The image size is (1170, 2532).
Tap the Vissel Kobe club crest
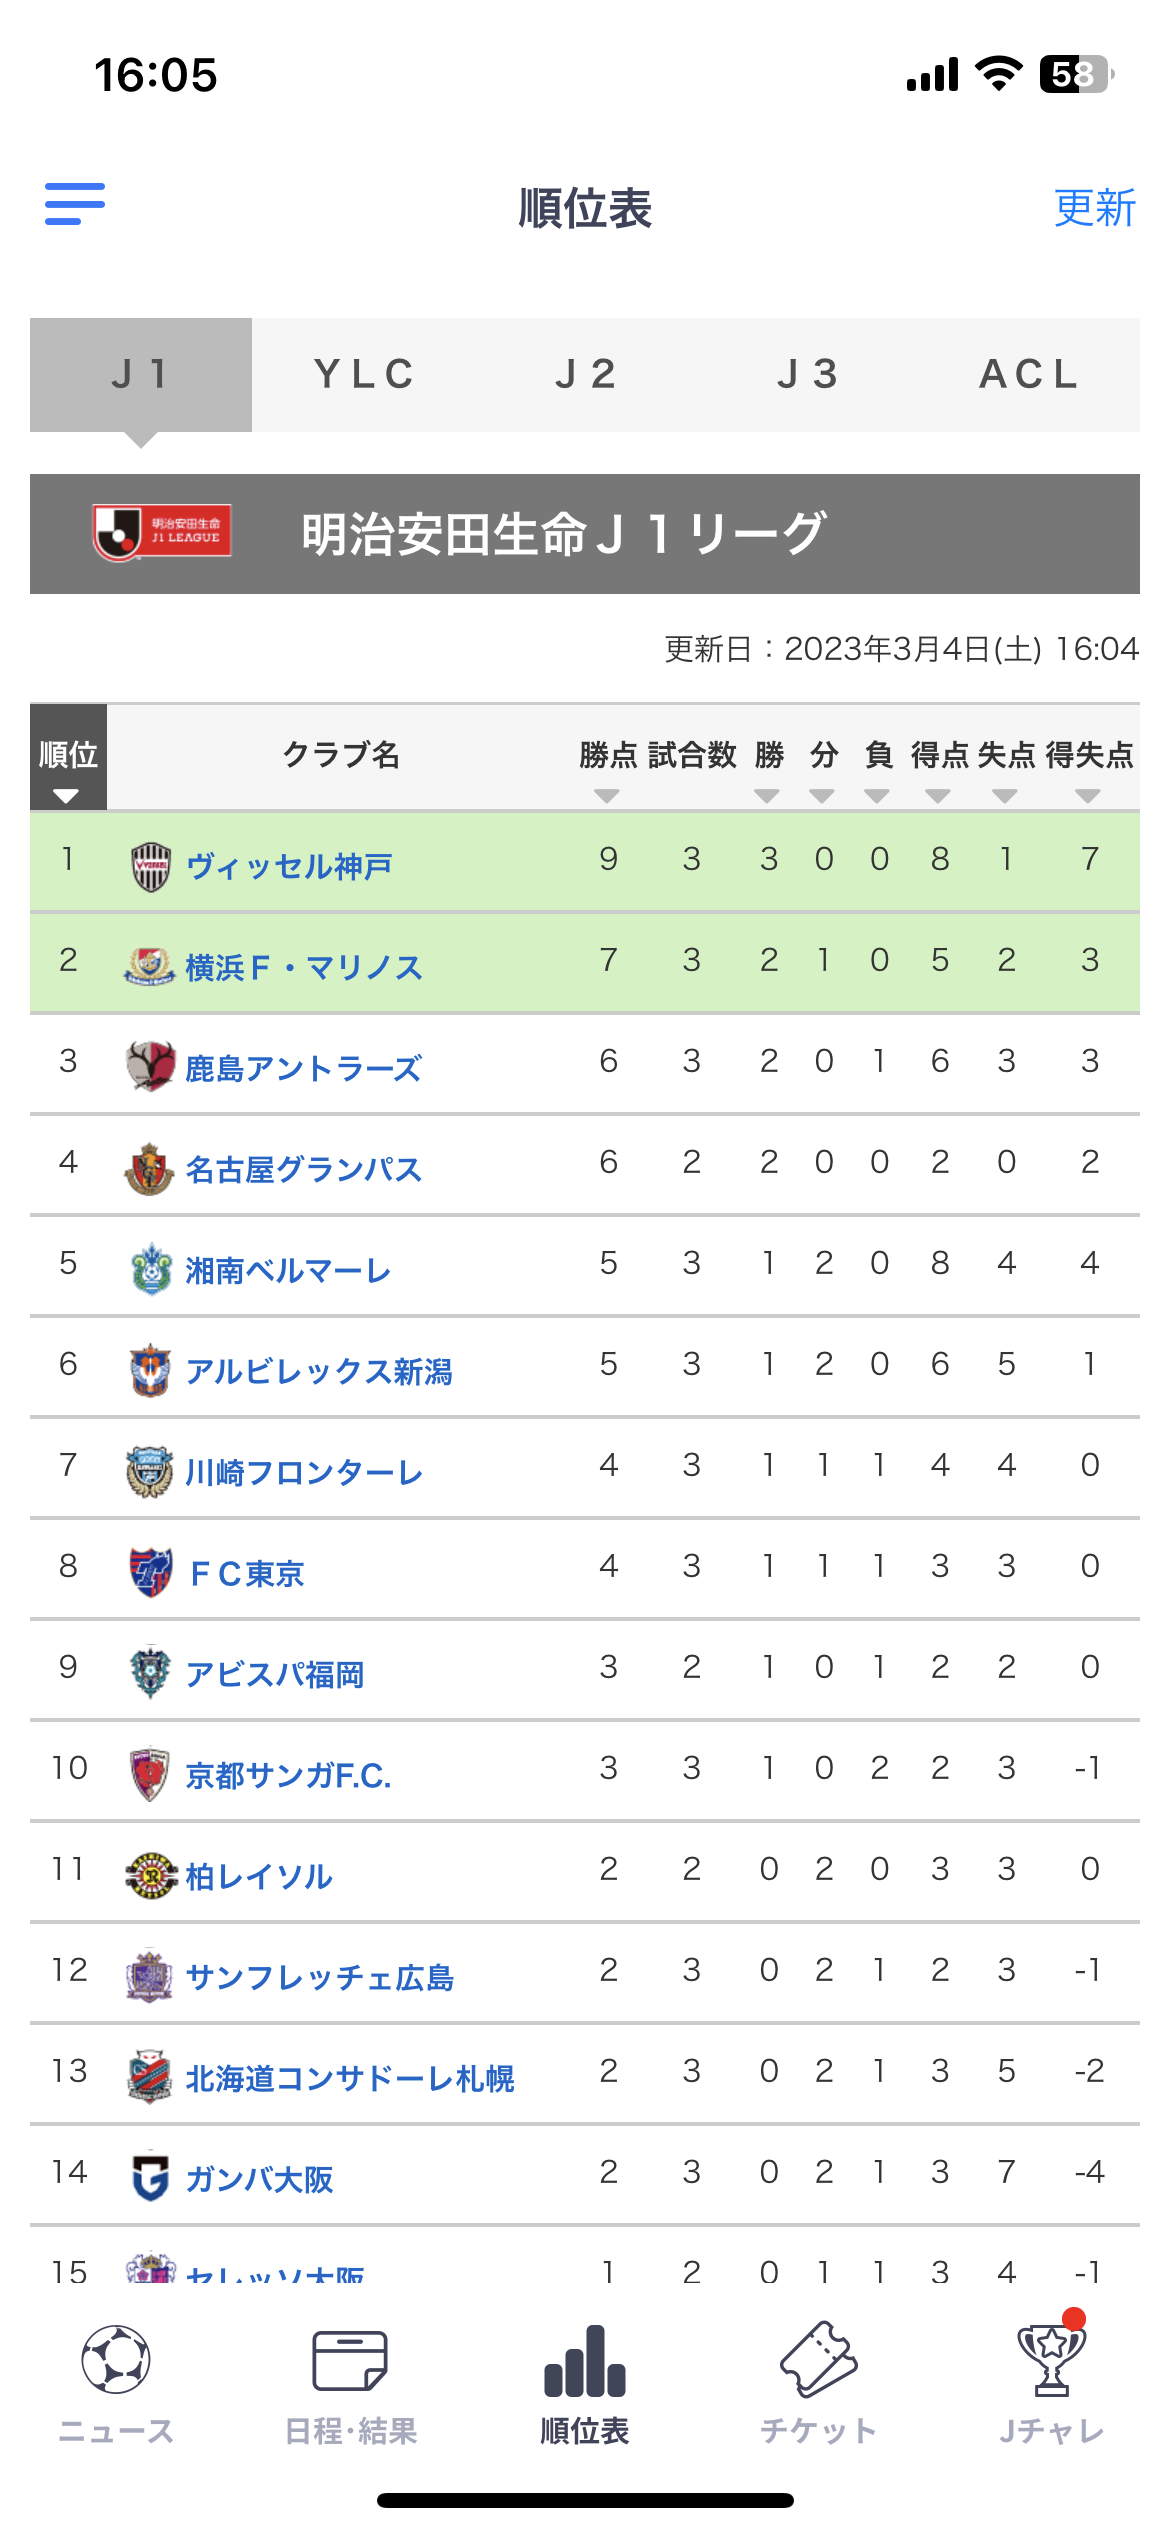pos(151,866)
